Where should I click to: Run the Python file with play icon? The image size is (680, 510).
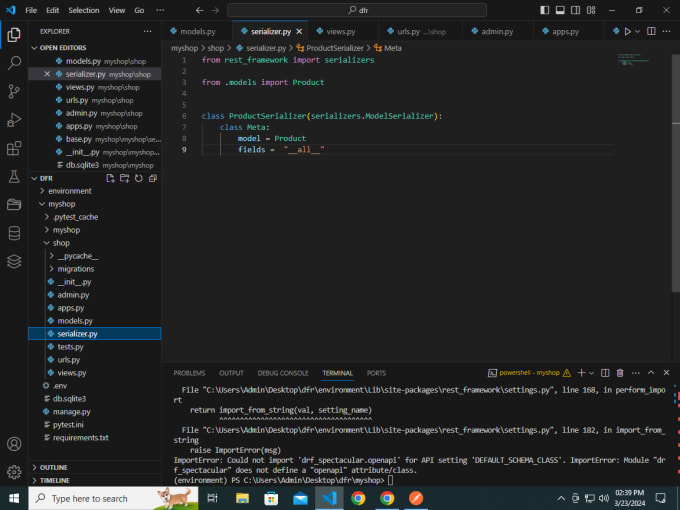coord(628,31)
